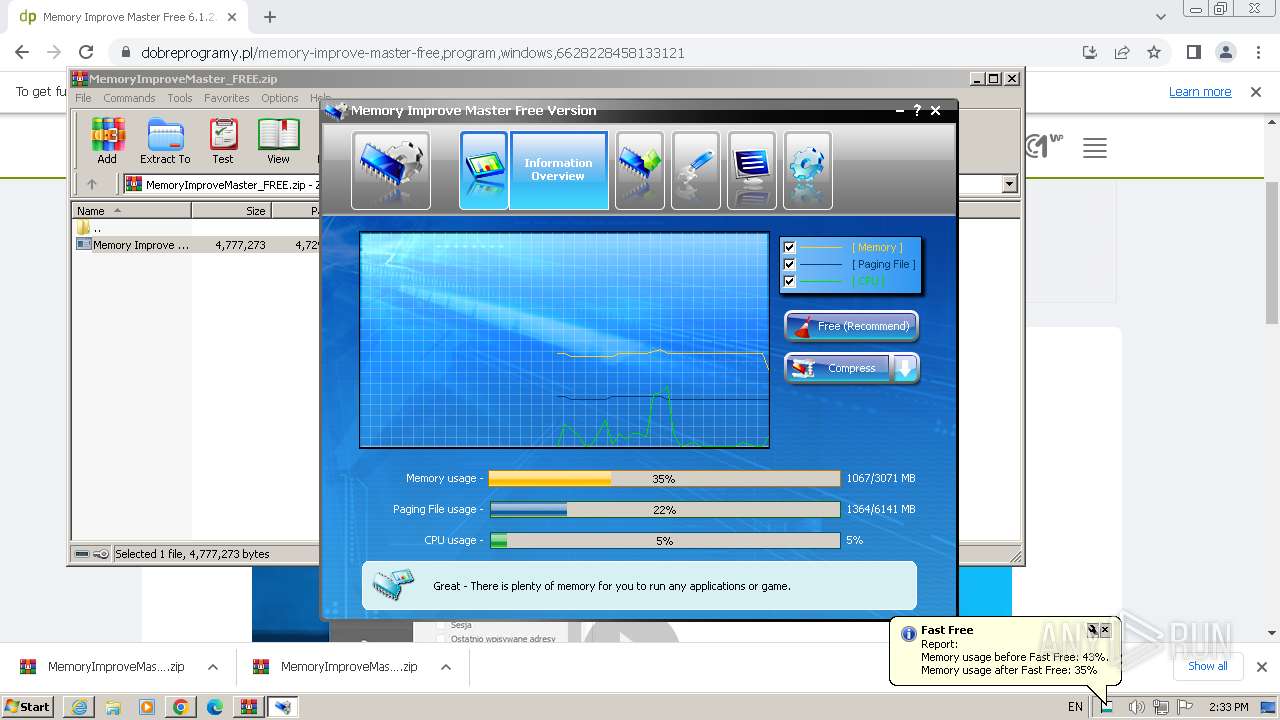Open WinRAR Options menu

point(280,98)
